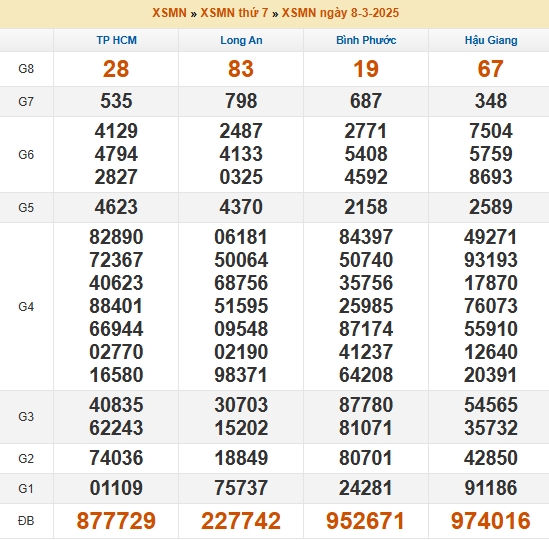
Task: Click G3 number 35732
Action: pos(491,428)
